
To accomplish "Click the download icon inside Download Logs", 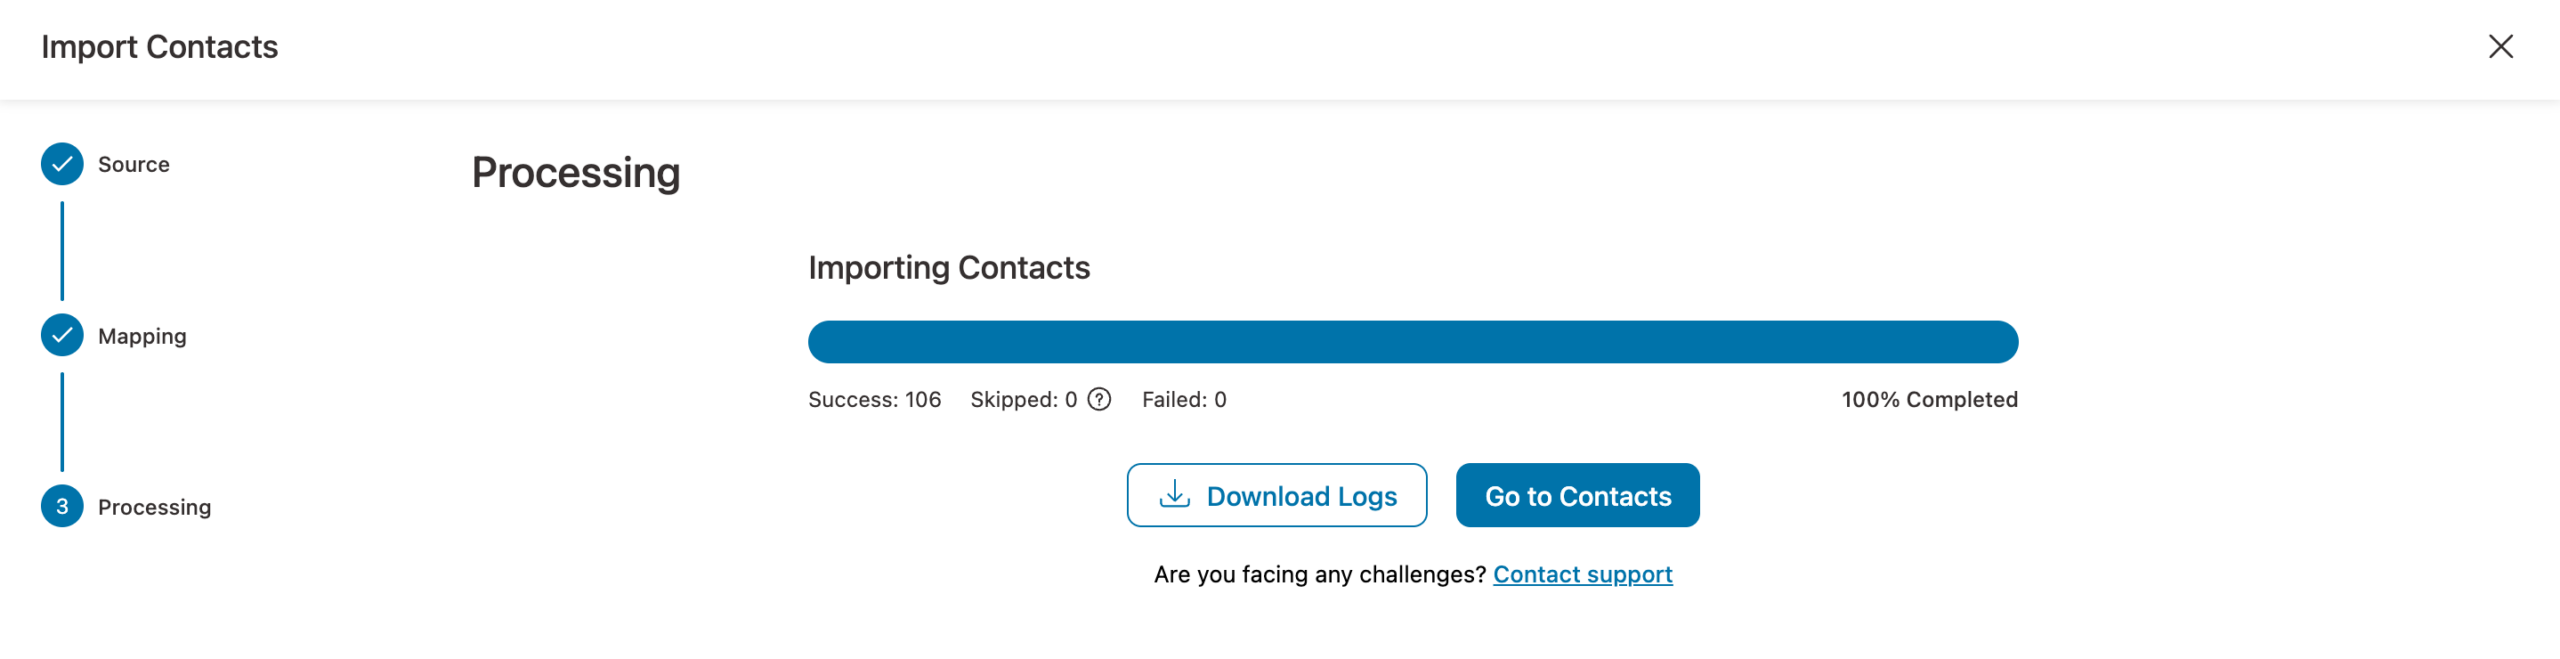I will pos(1173,495).
